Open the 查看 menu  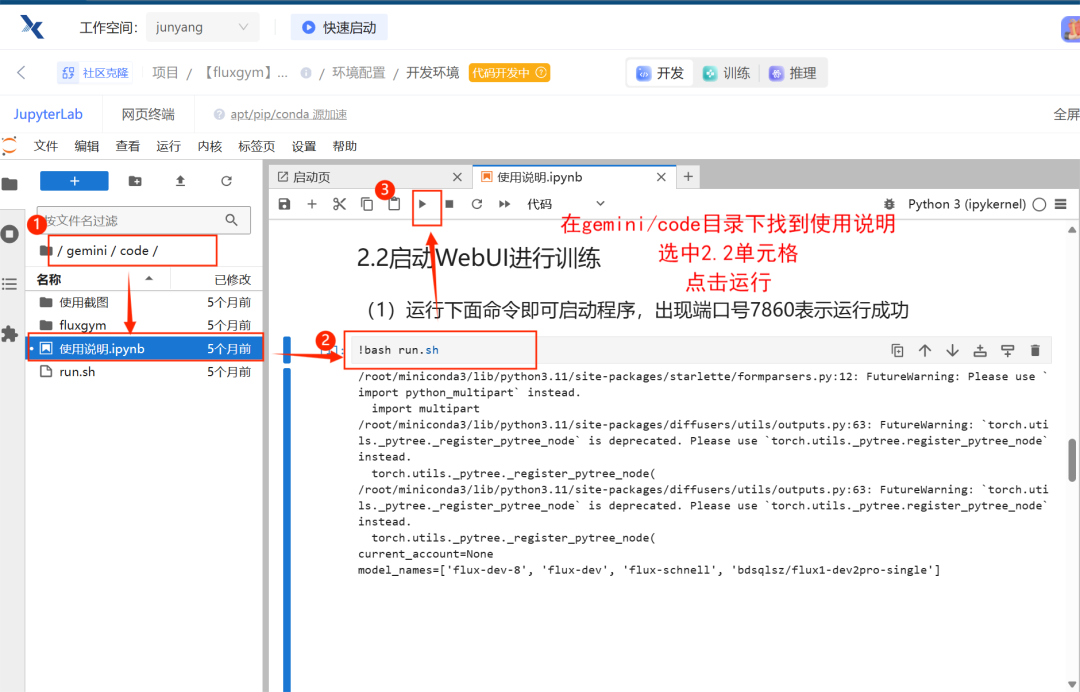127,146
